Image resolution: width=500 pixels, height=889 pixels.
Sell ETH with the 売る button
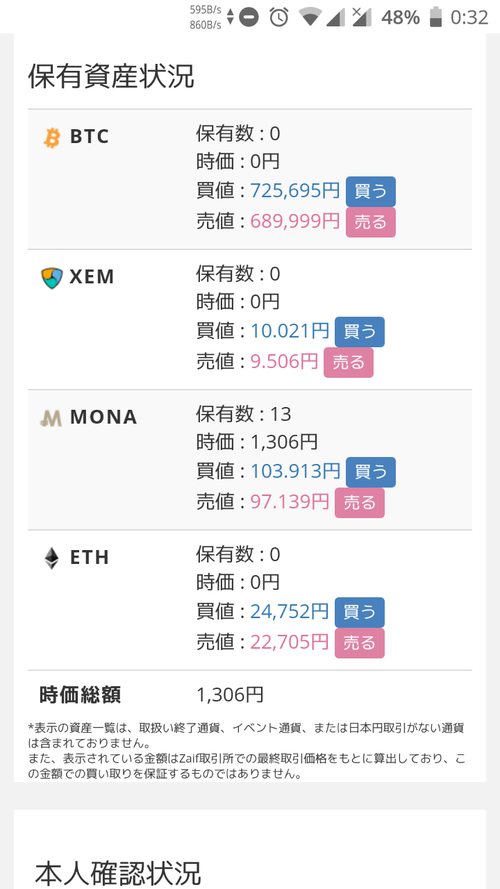[359, 643]
